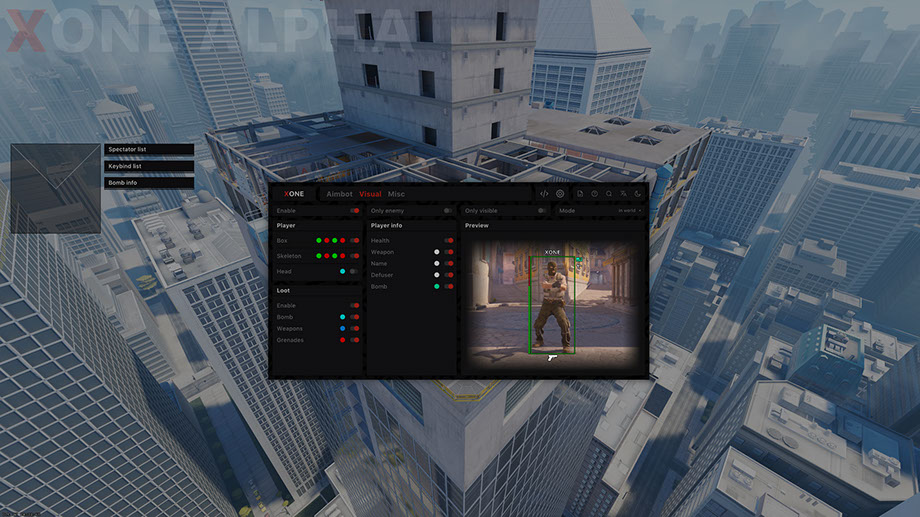Open the code/script icon in header

pos(544,194)
